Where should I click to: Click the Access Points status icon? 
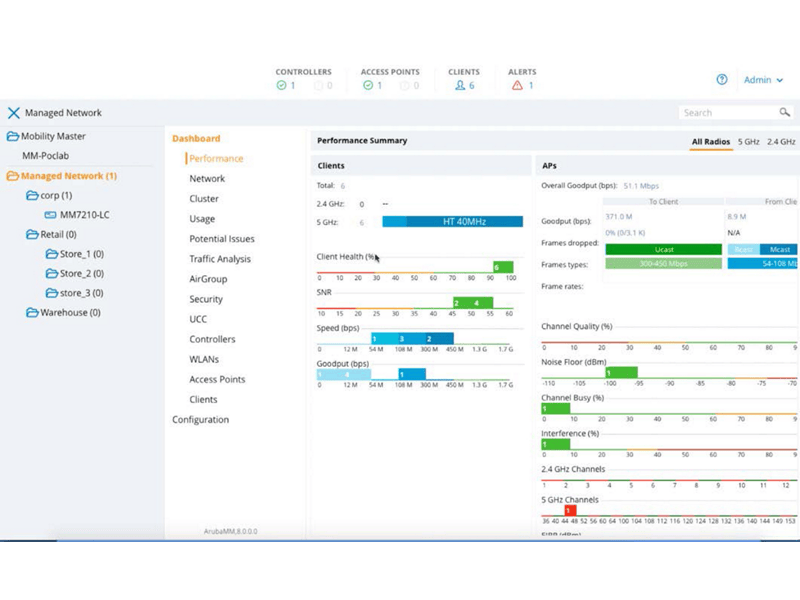pos(368,84)
